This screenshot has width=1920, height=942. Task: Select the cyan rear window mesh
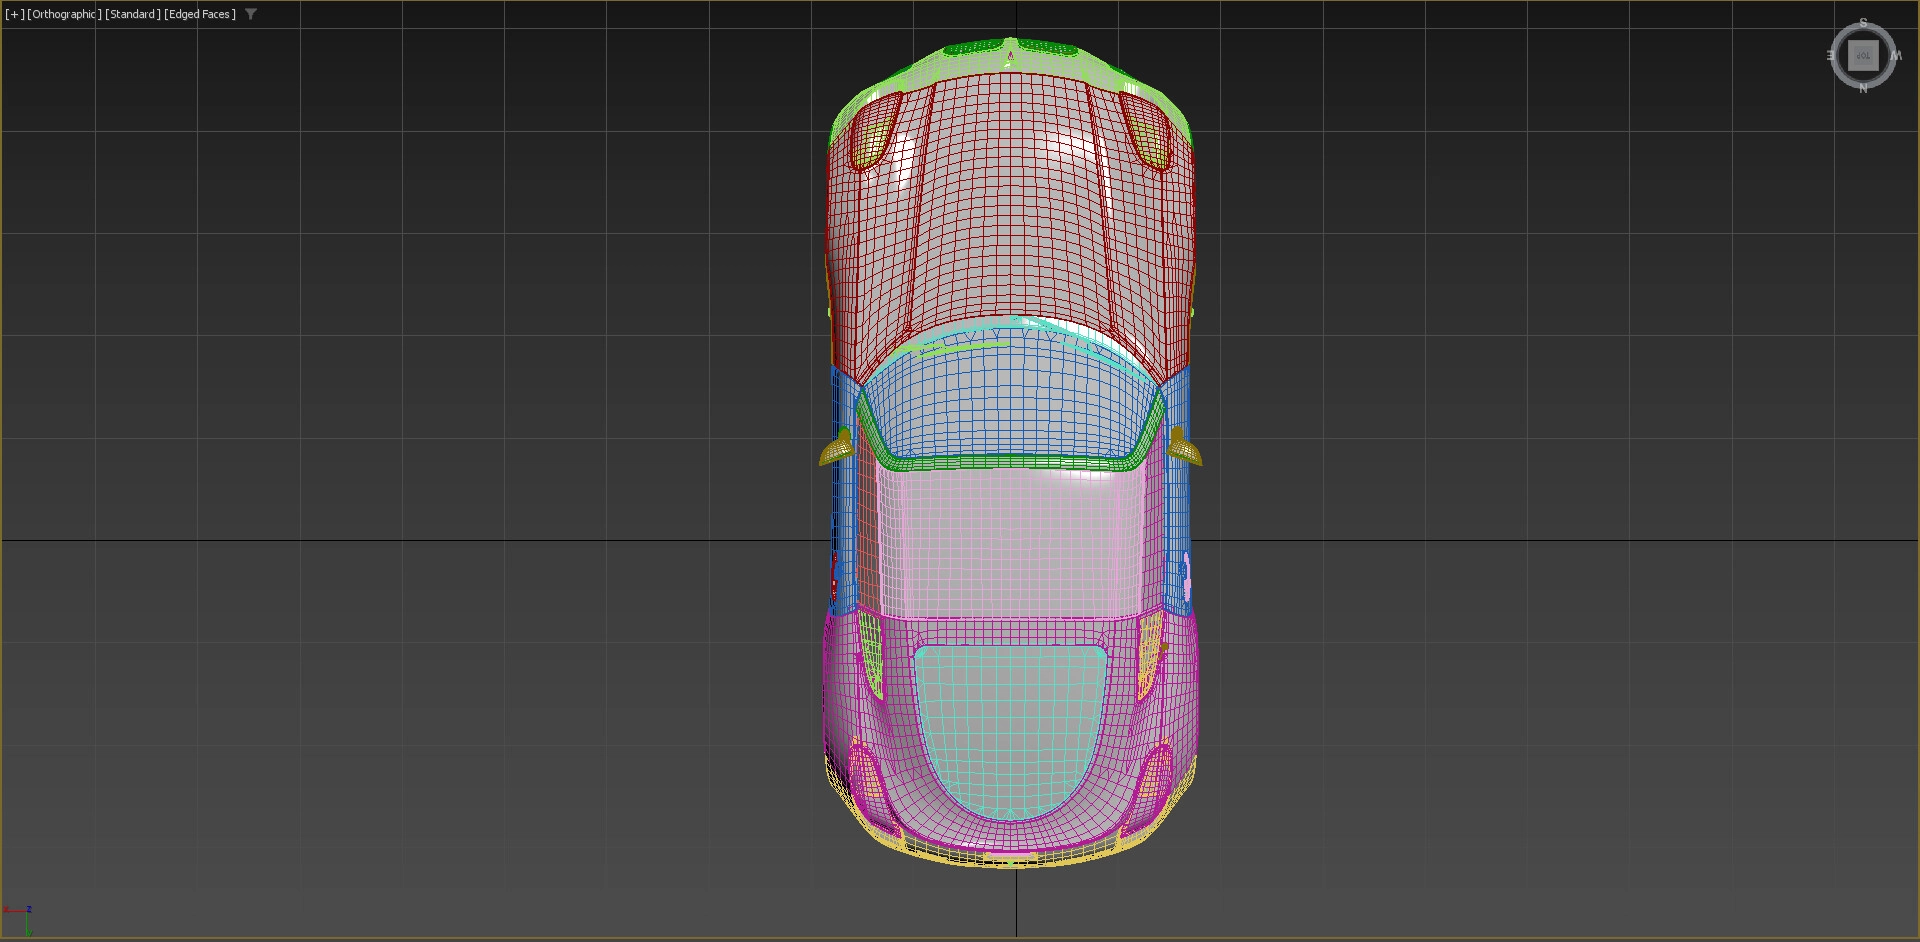coord(1010,730)
